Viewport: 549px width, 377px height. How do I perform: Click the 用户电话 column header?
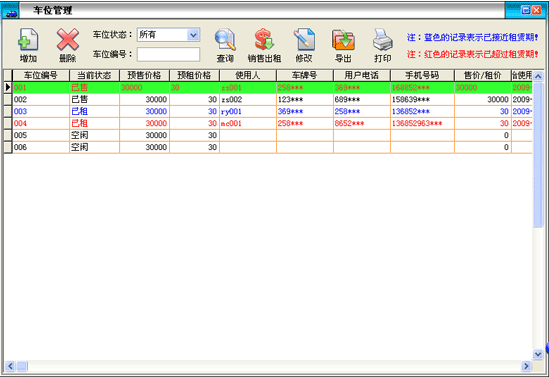pyautogui.click(x=362, y=75)
